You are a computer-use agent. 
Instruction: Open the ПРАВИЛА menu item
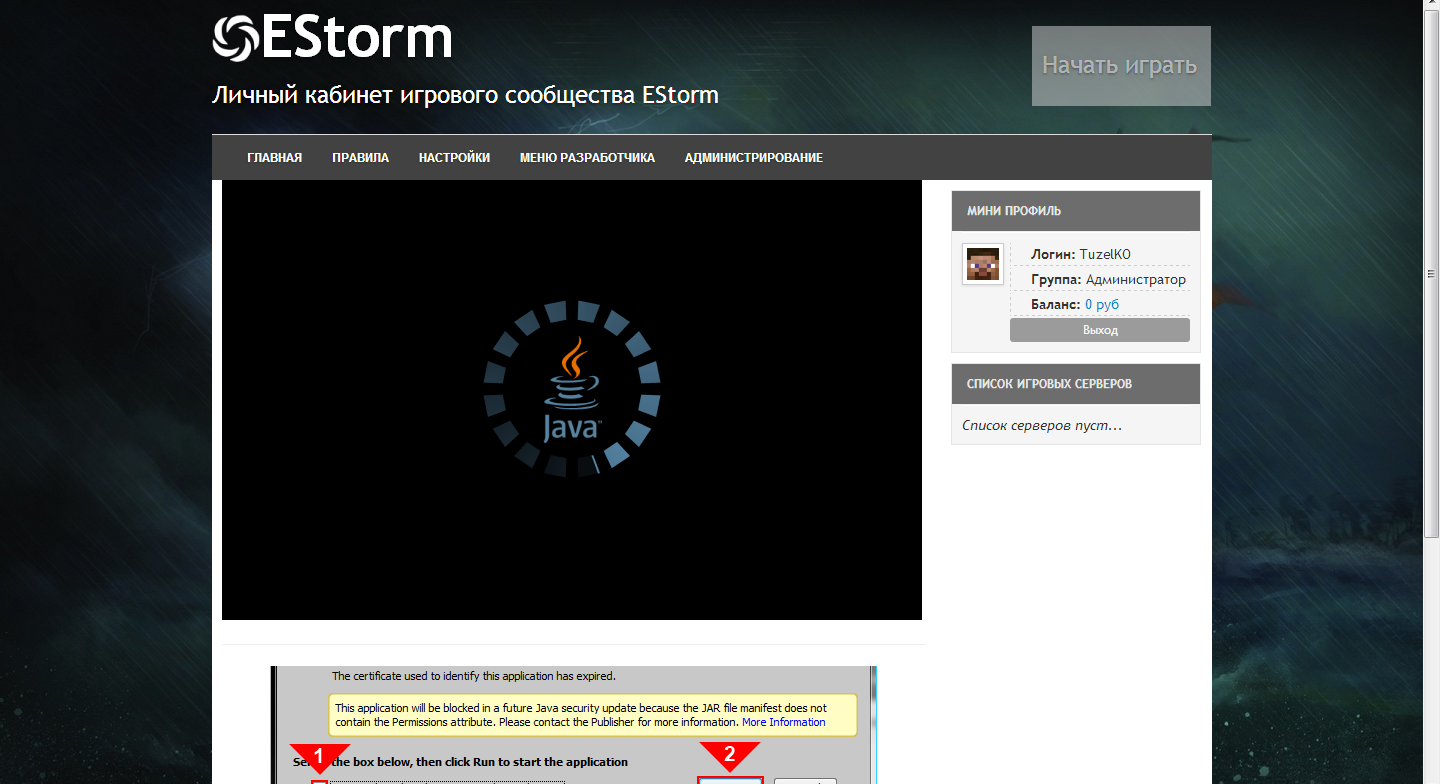[x=360, y=158]
